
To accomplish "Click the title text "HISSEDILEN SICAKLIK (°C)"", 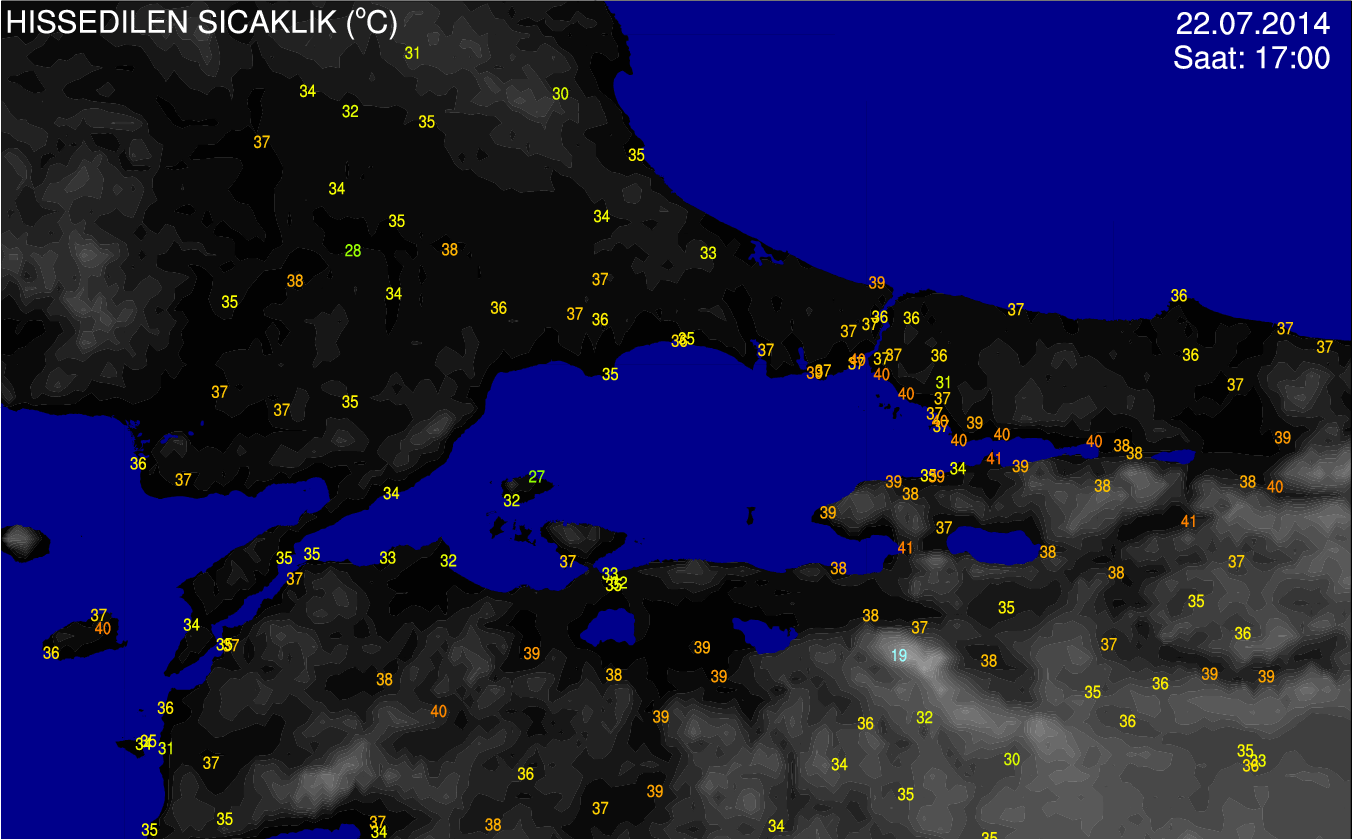I will (202, 23).
